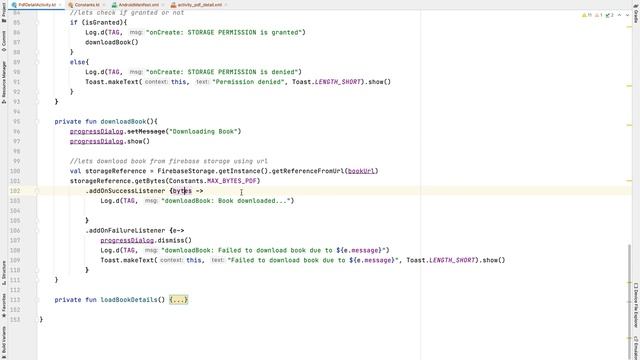The image size is (640, 360).
Task: Close the activity_pdf_detail.xml tab
Action: 226,5
